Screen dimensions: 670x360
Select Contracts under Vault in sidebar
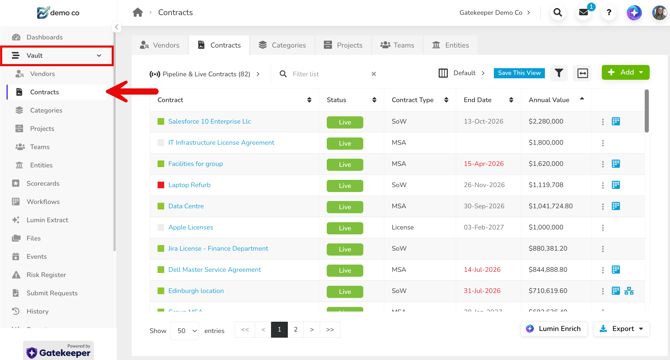[x=44, y=92]
